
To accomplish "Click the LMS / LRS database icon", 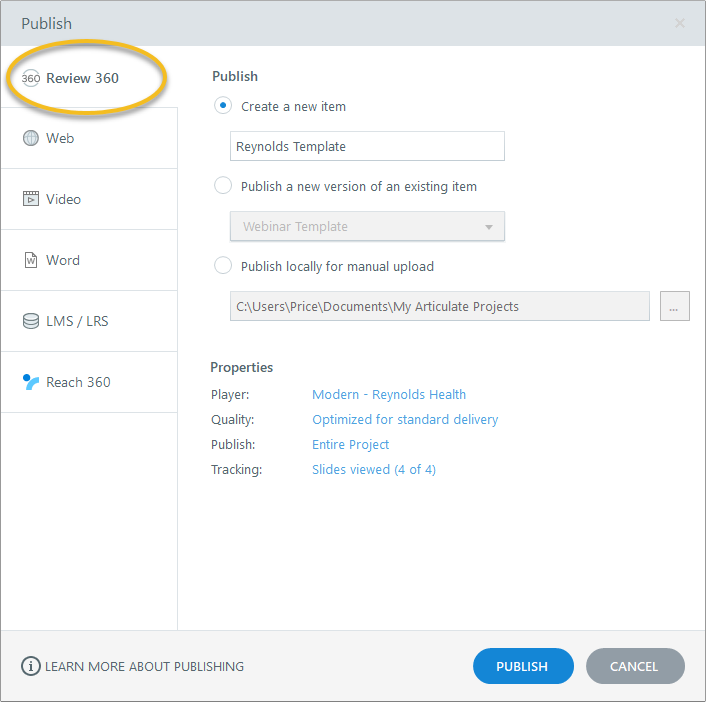I will coord(31,321).
